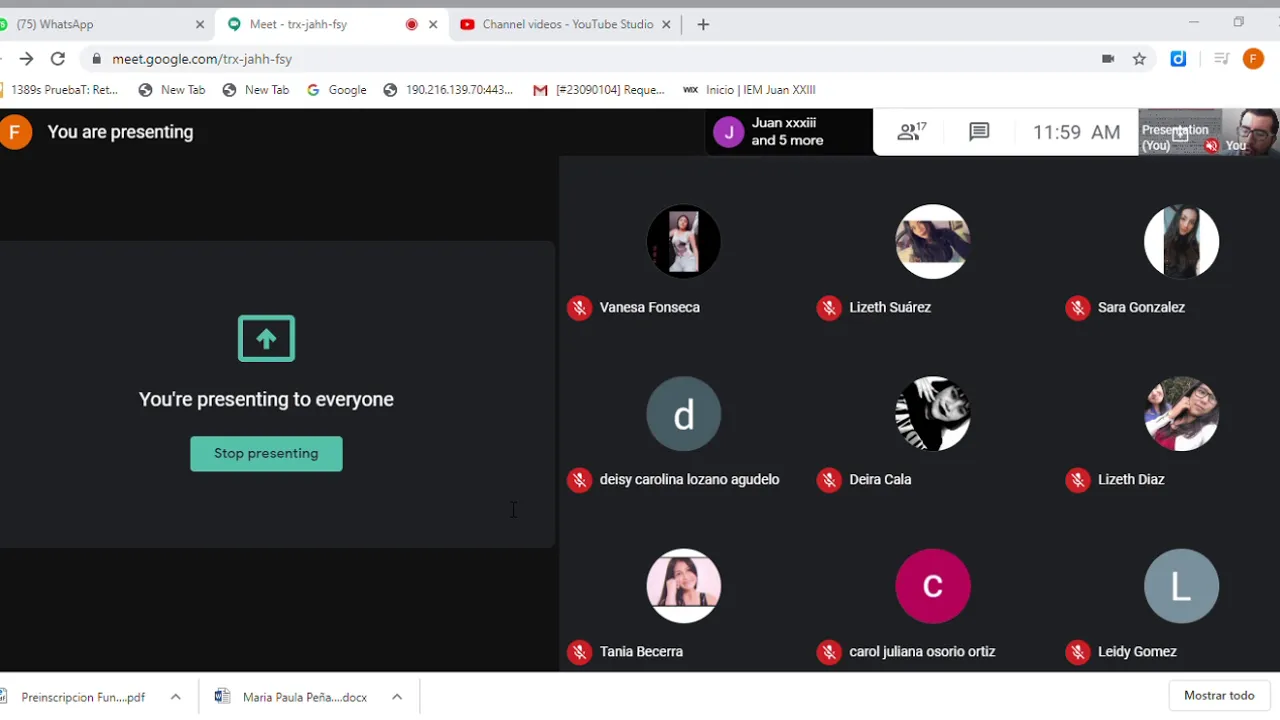Click the orange F avatar beside You are presenting
Viewport: 1280px width, 720px height.
click(x=13, y=132)
